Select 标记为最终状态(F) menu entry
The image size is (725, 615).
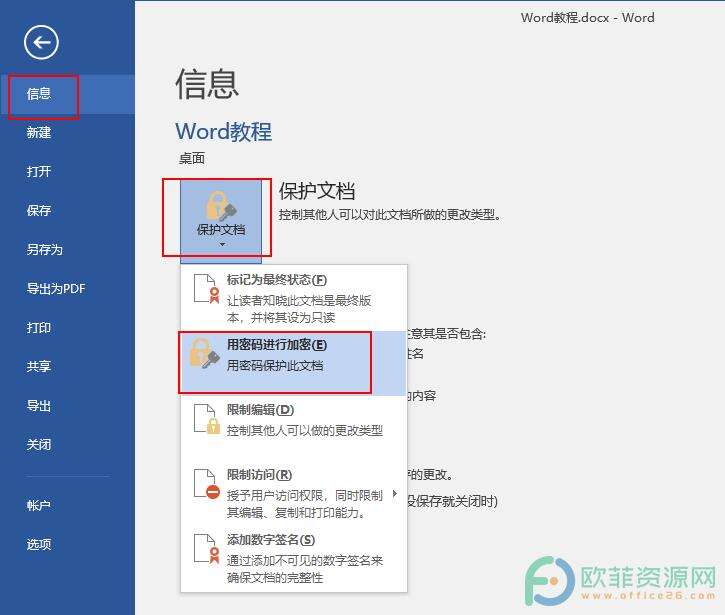[294, 298]
